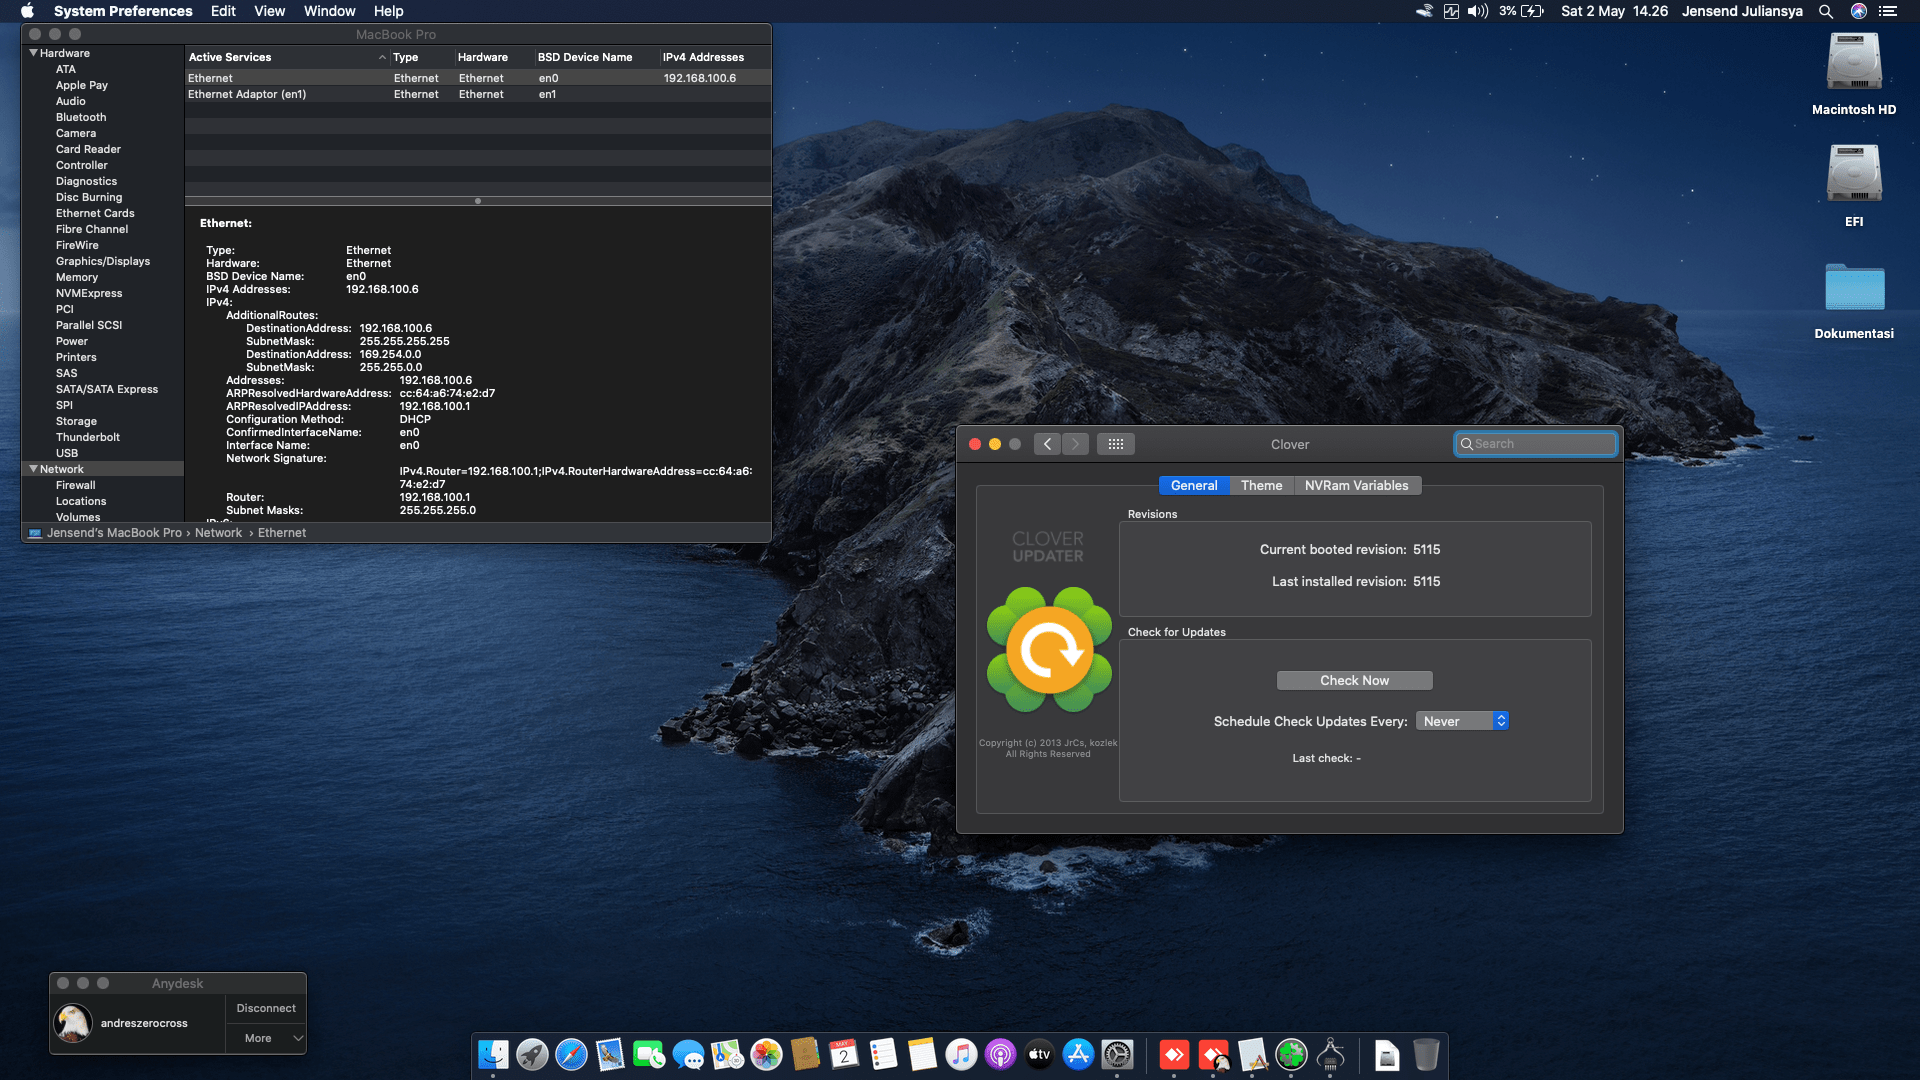Open Photos flower icon in dock
1920x1080 pixels.
[766, 1054]
